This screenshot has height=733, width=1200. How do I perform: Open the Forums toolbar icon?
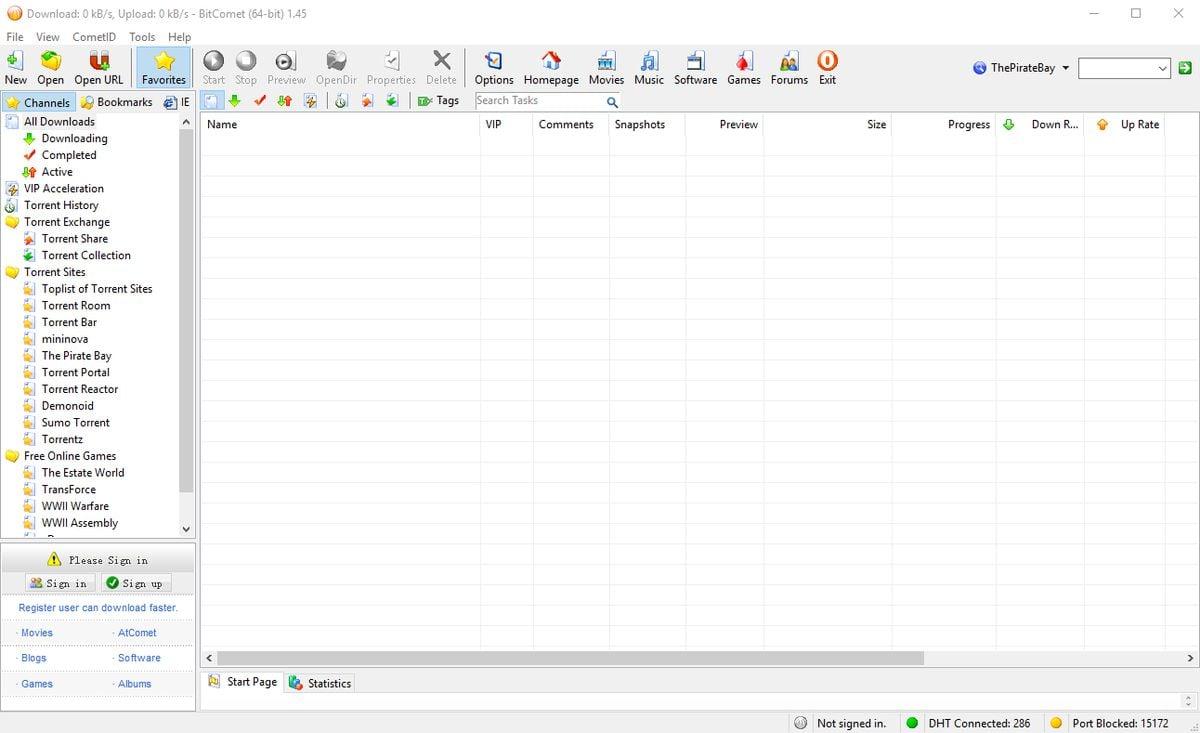(x=789, y=68)
